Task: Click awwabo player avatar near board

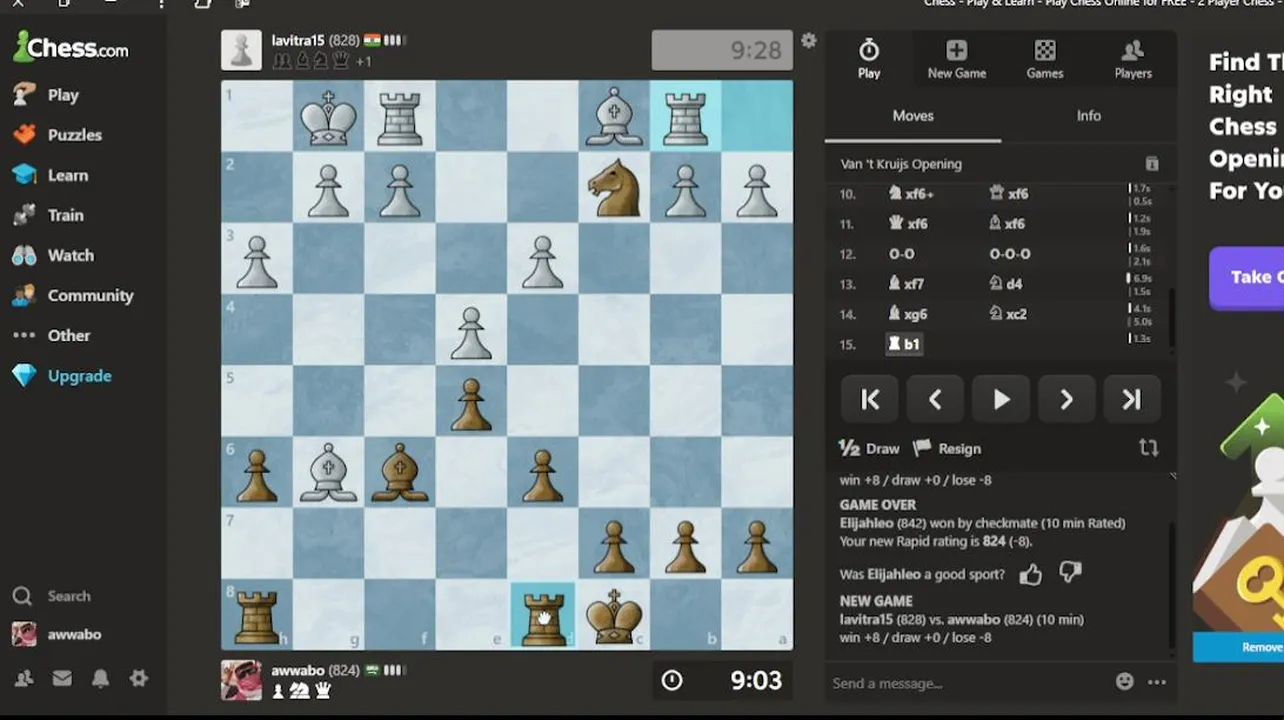Action: point(241,680)
